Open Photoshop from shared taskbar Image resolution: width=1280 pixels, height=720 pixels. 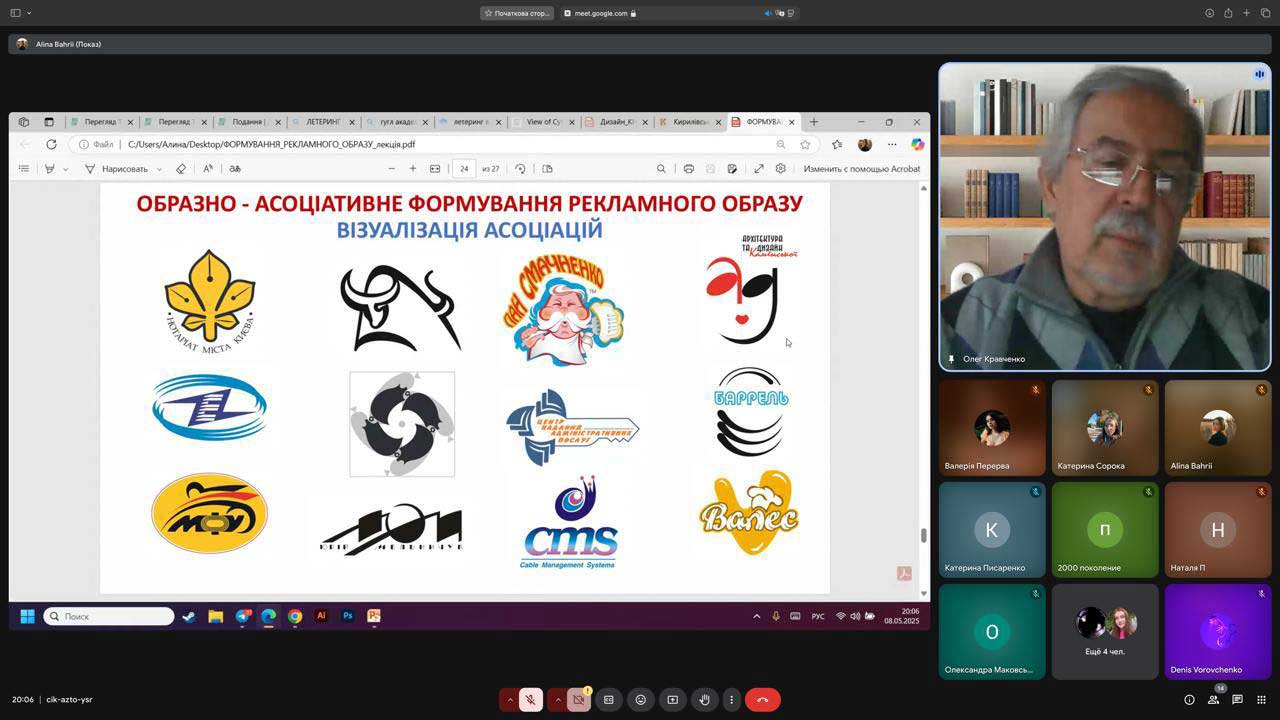click(348, 616)
